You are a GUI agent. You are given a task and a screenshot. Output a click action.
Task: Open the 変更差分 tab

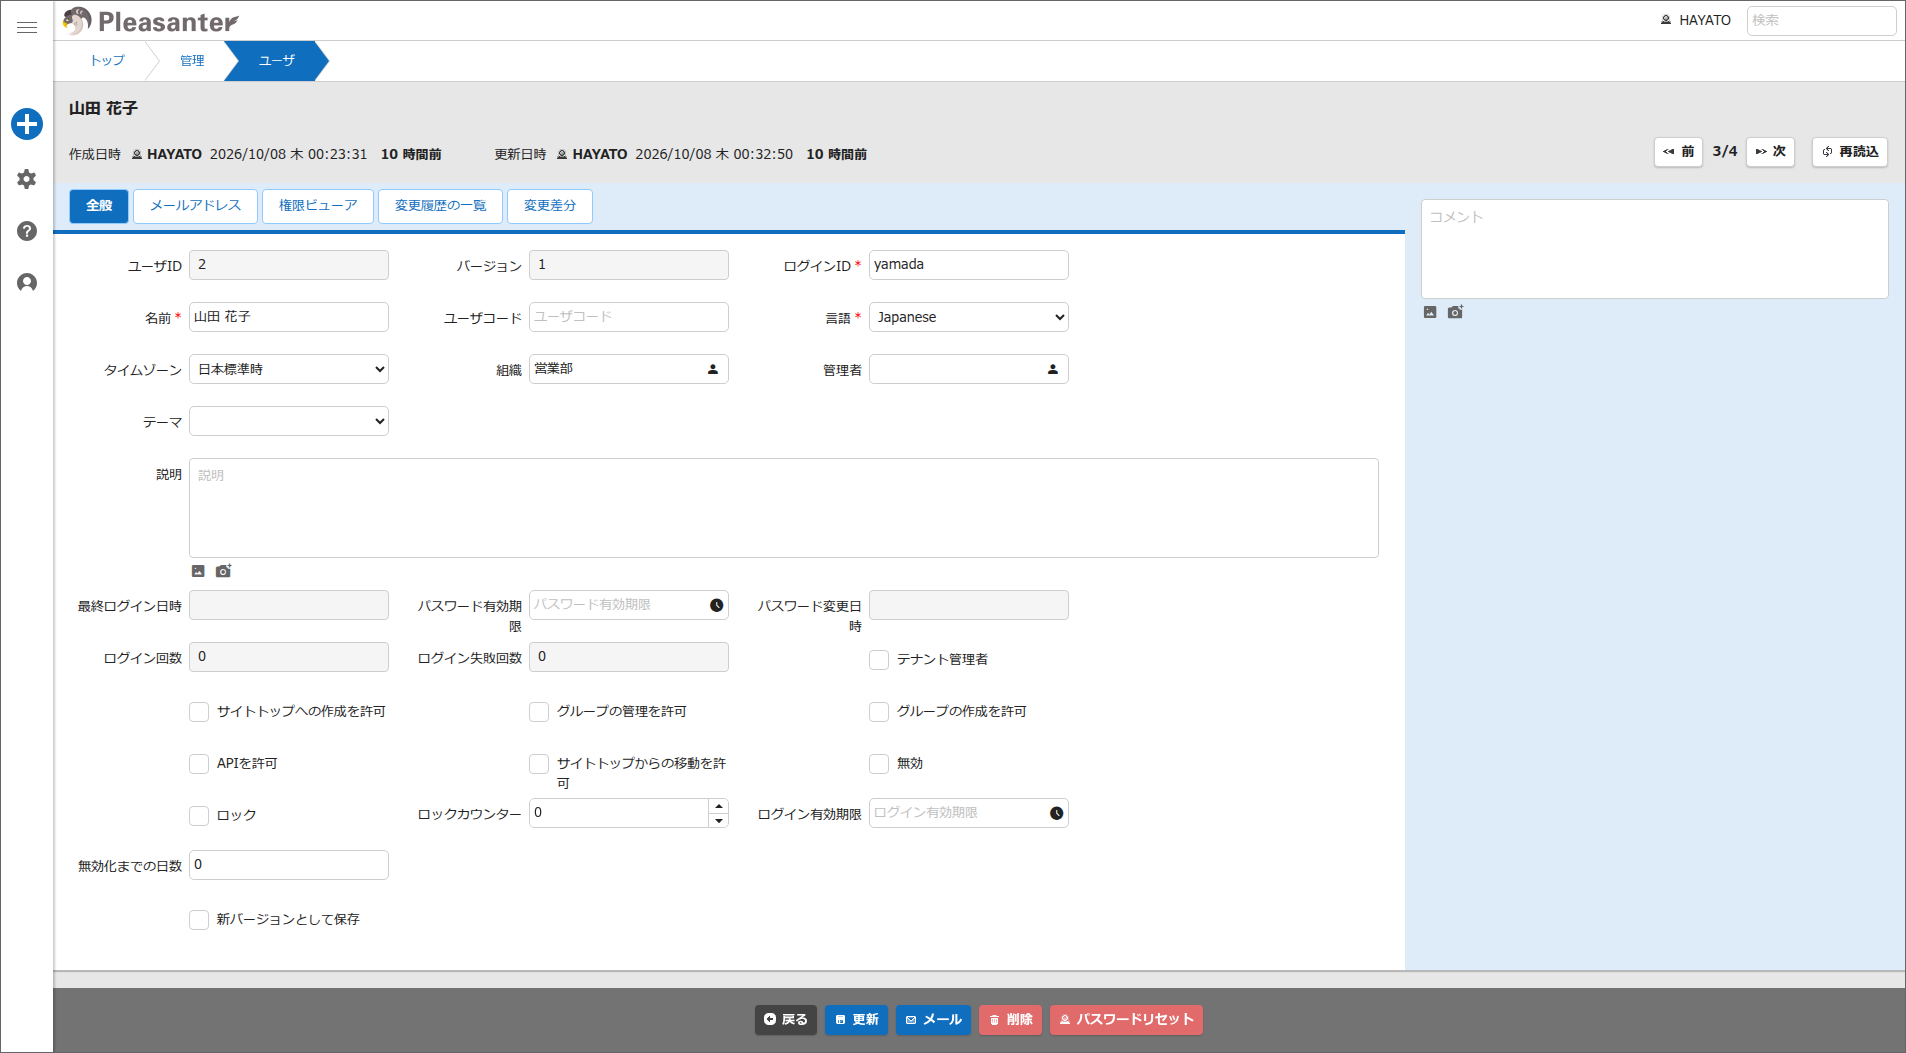click(x=550, y=206)
